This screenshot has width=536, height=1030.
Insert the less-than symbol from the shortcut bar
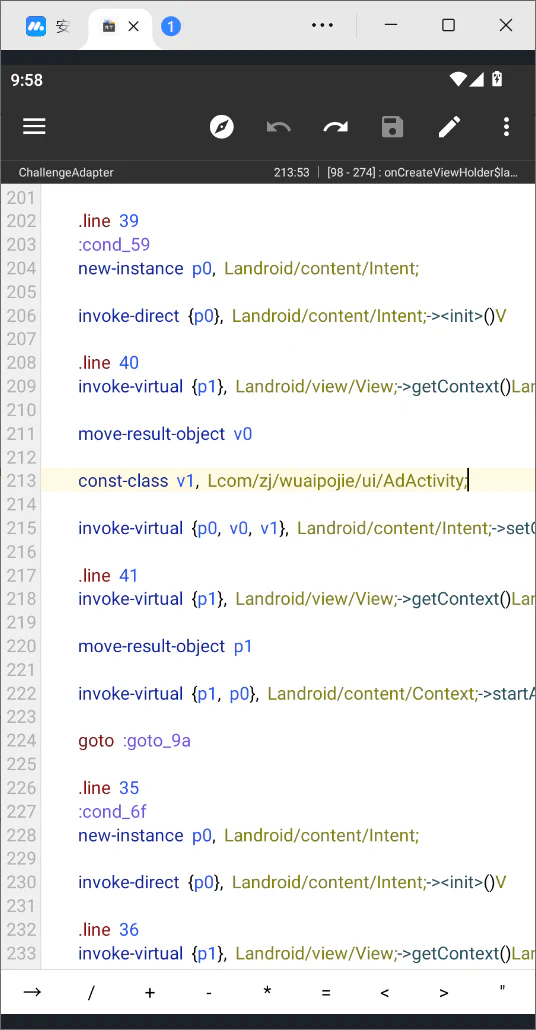pyautogui.click(x=385, y=993)
